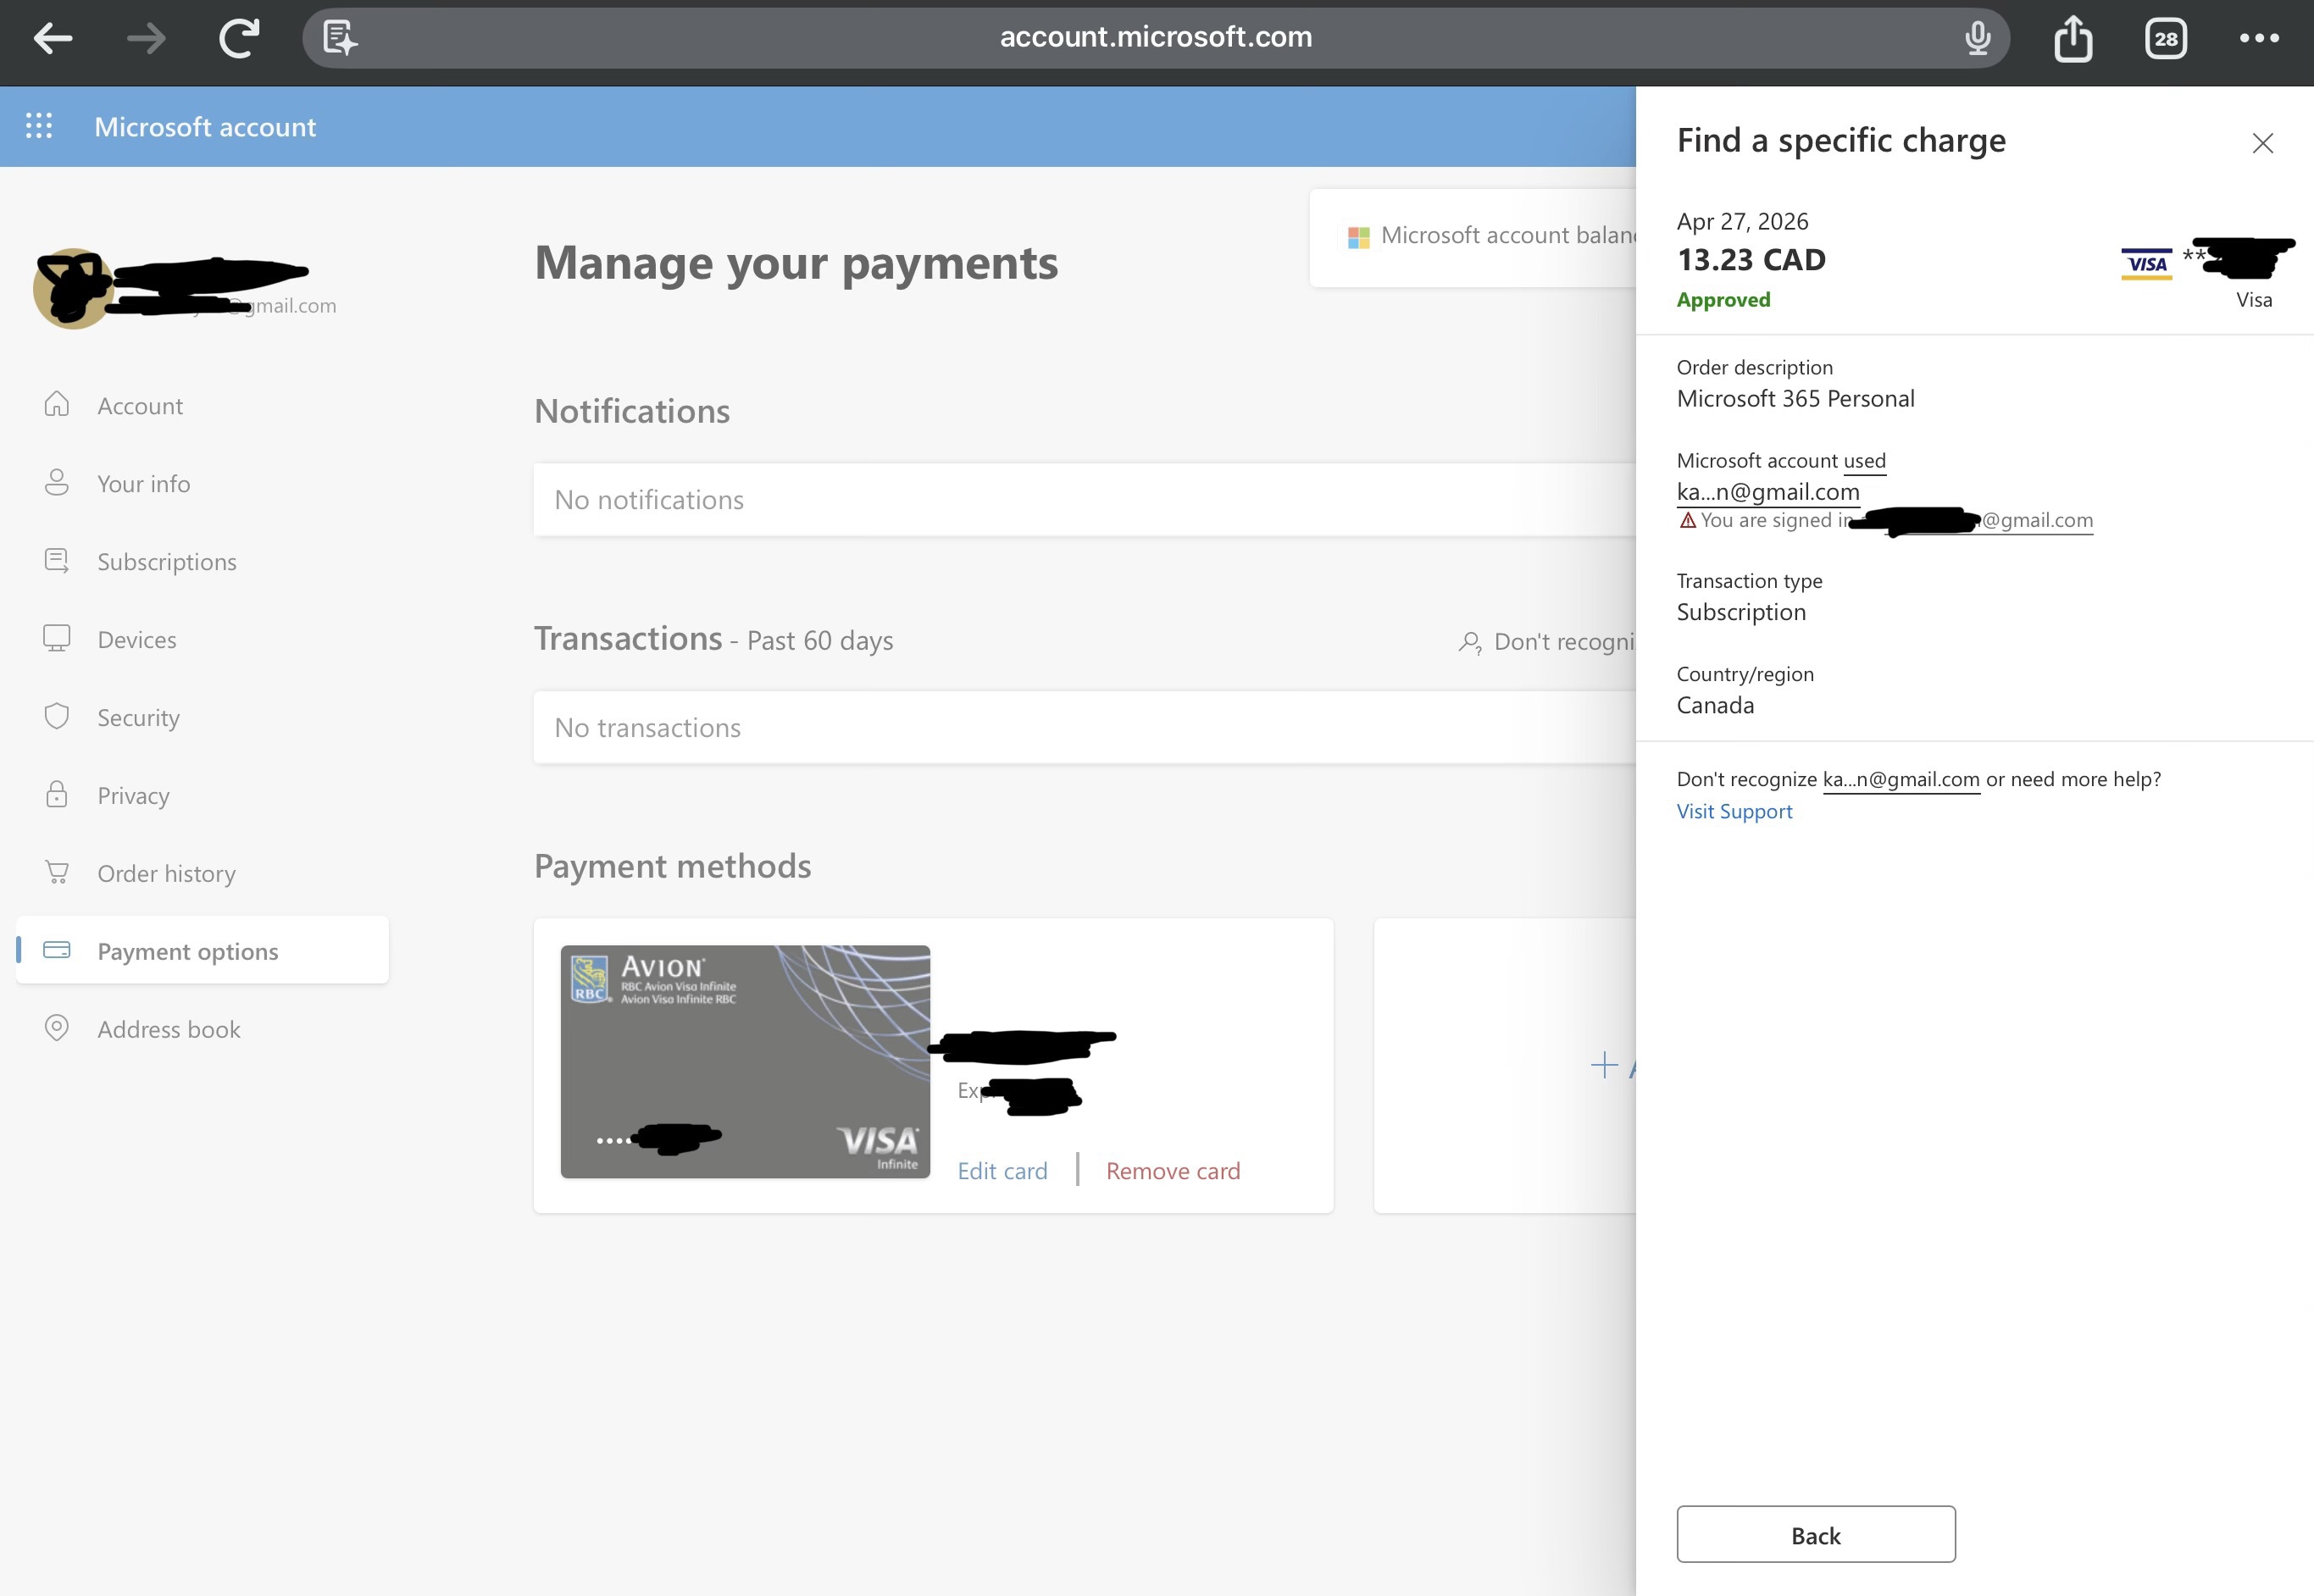The height and width of the screenshot is (1596, 2314).
Task: Open Privacy in the sidebar
Action: (x=134, y=796)
